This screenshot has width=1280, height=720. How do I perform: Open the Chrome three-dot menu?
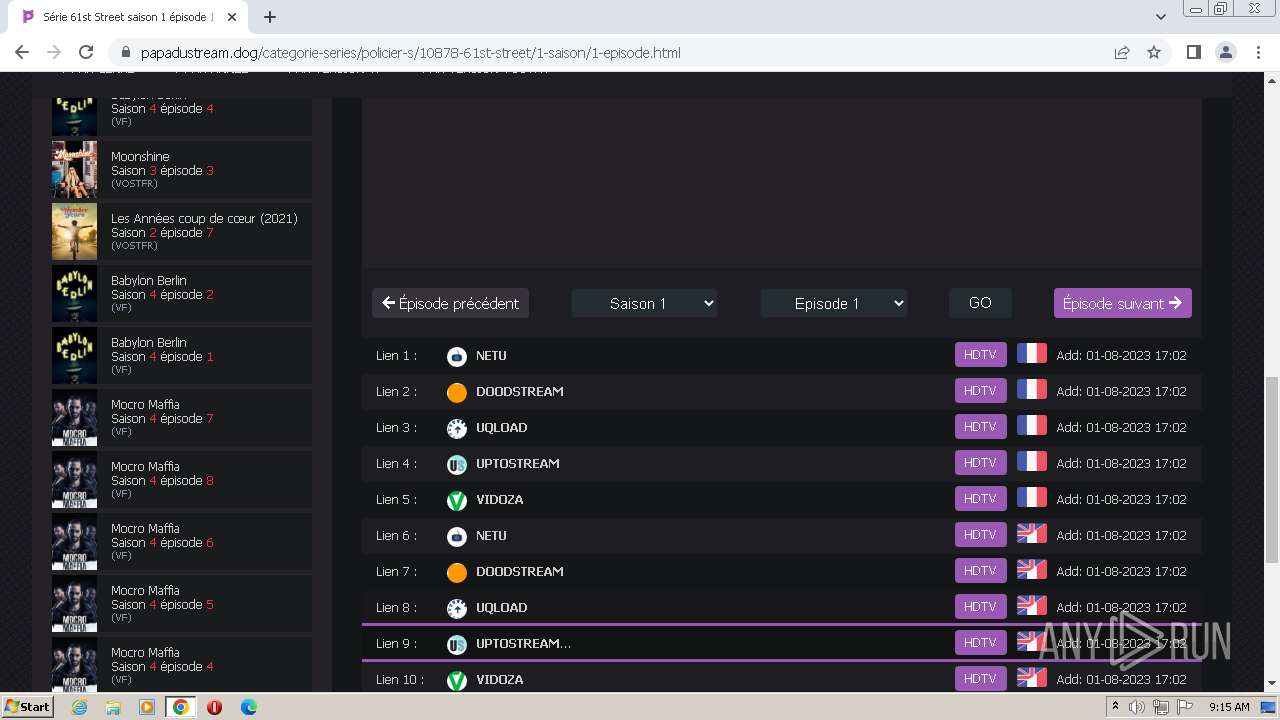[1257, 52]
